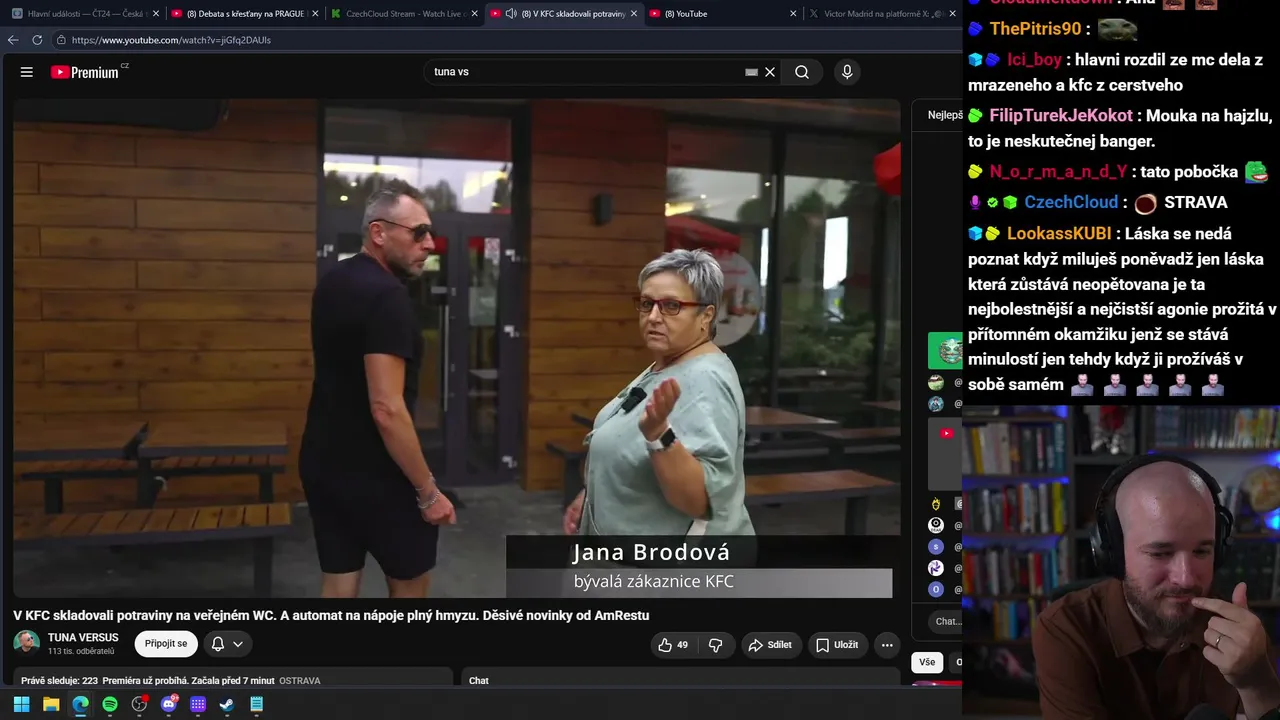Image resolution: width=1280 pixels, height=720 pixels.
Task: Select the 'V KFC skladovali potraviny' tab
Action: pyautogui.click(x=563, y=14)
